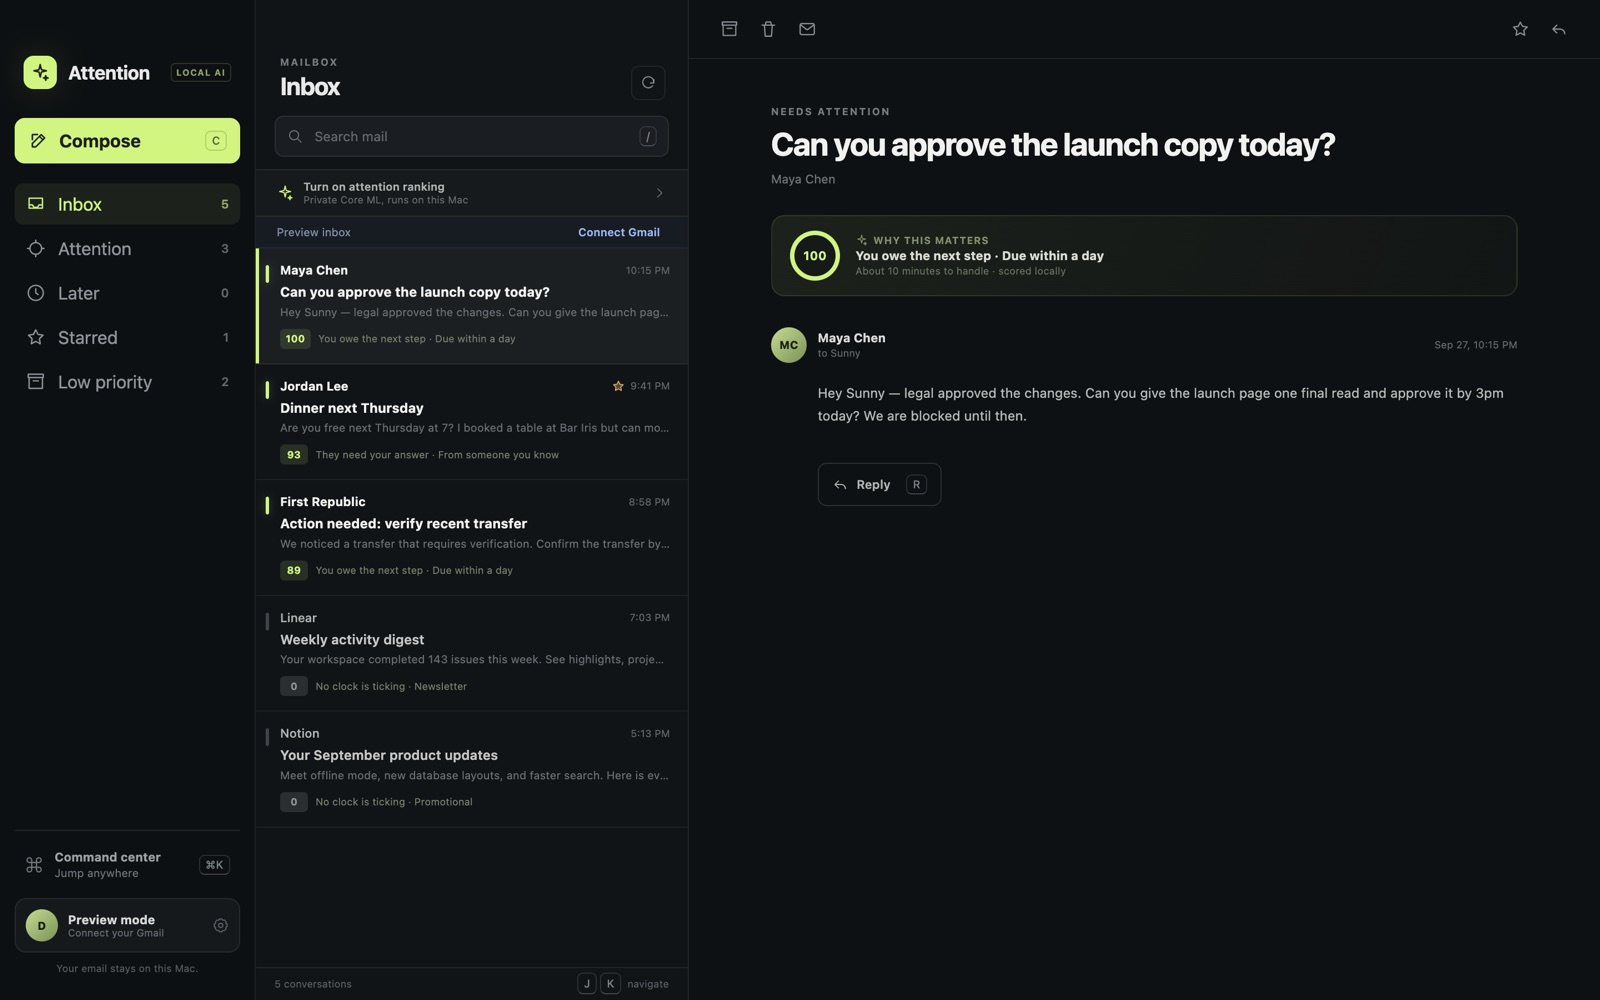This screenshot has height=1000, width=1600.
Task: Click 'Sep 27, 10:15 PM' timestamp
Action: (1475, 345)
